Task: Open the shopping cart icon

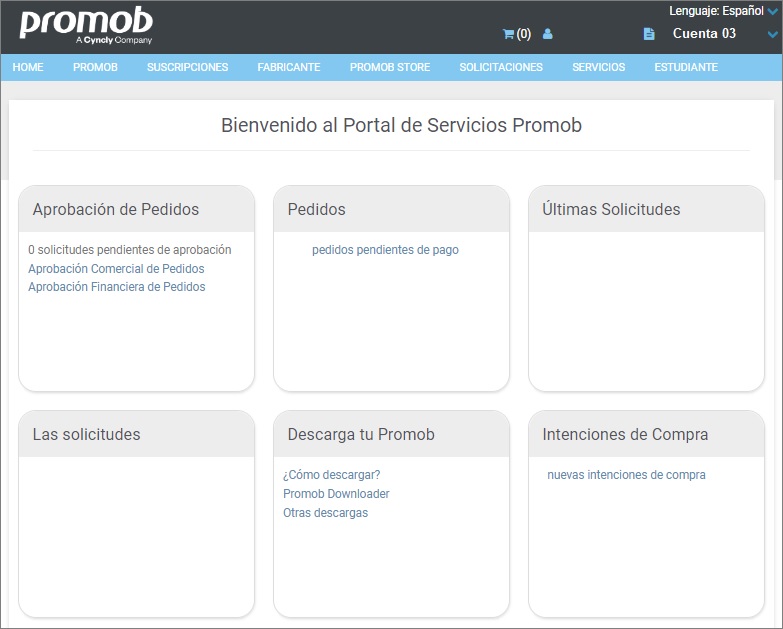Action: pyautogui.click(x=508, y=34)
